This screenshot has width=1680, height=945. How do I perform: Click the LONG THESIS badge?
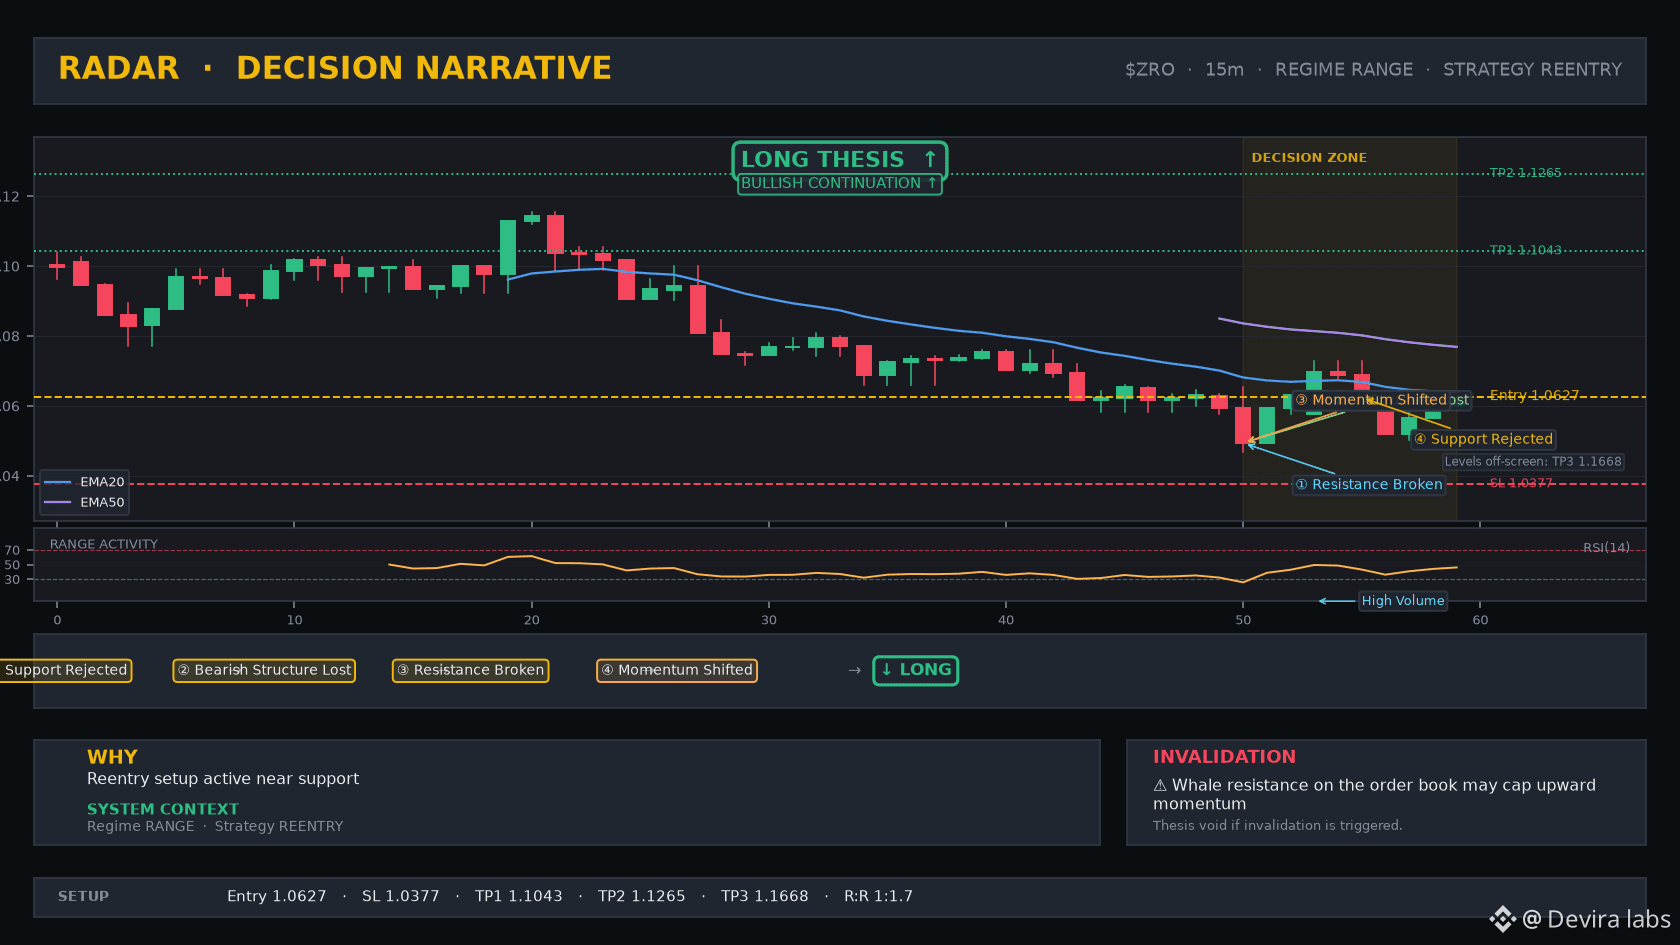click(839, 159)
